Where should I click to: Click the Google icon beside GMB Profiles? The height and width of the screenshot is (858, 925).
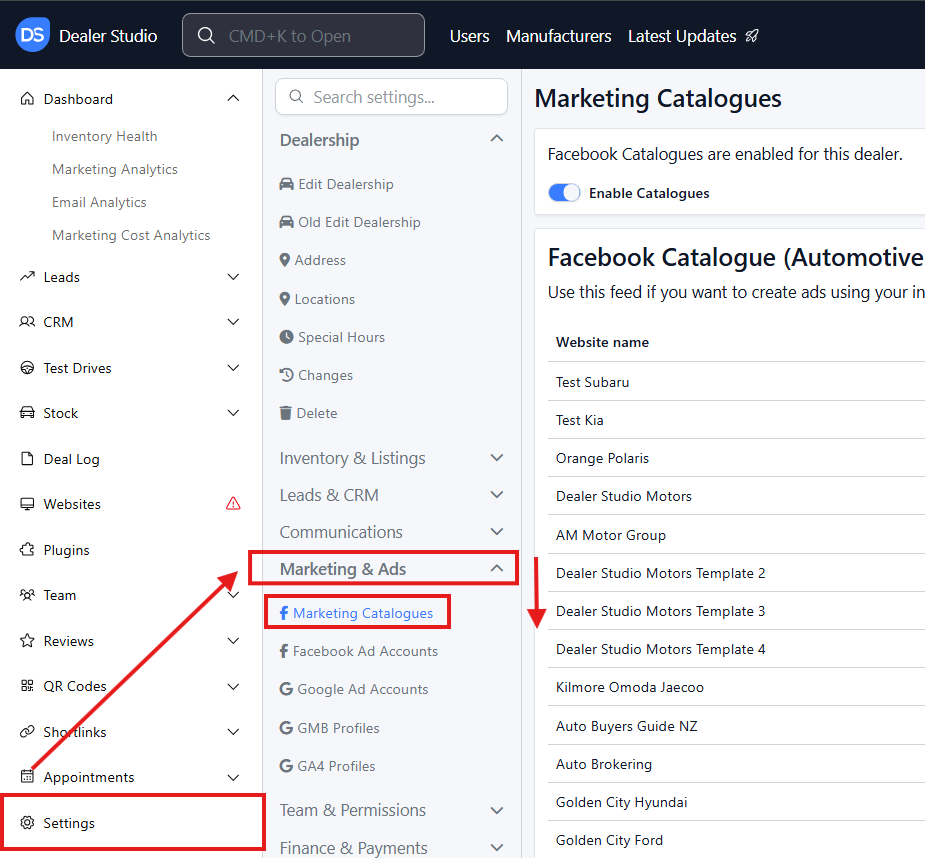pos(286,728)
